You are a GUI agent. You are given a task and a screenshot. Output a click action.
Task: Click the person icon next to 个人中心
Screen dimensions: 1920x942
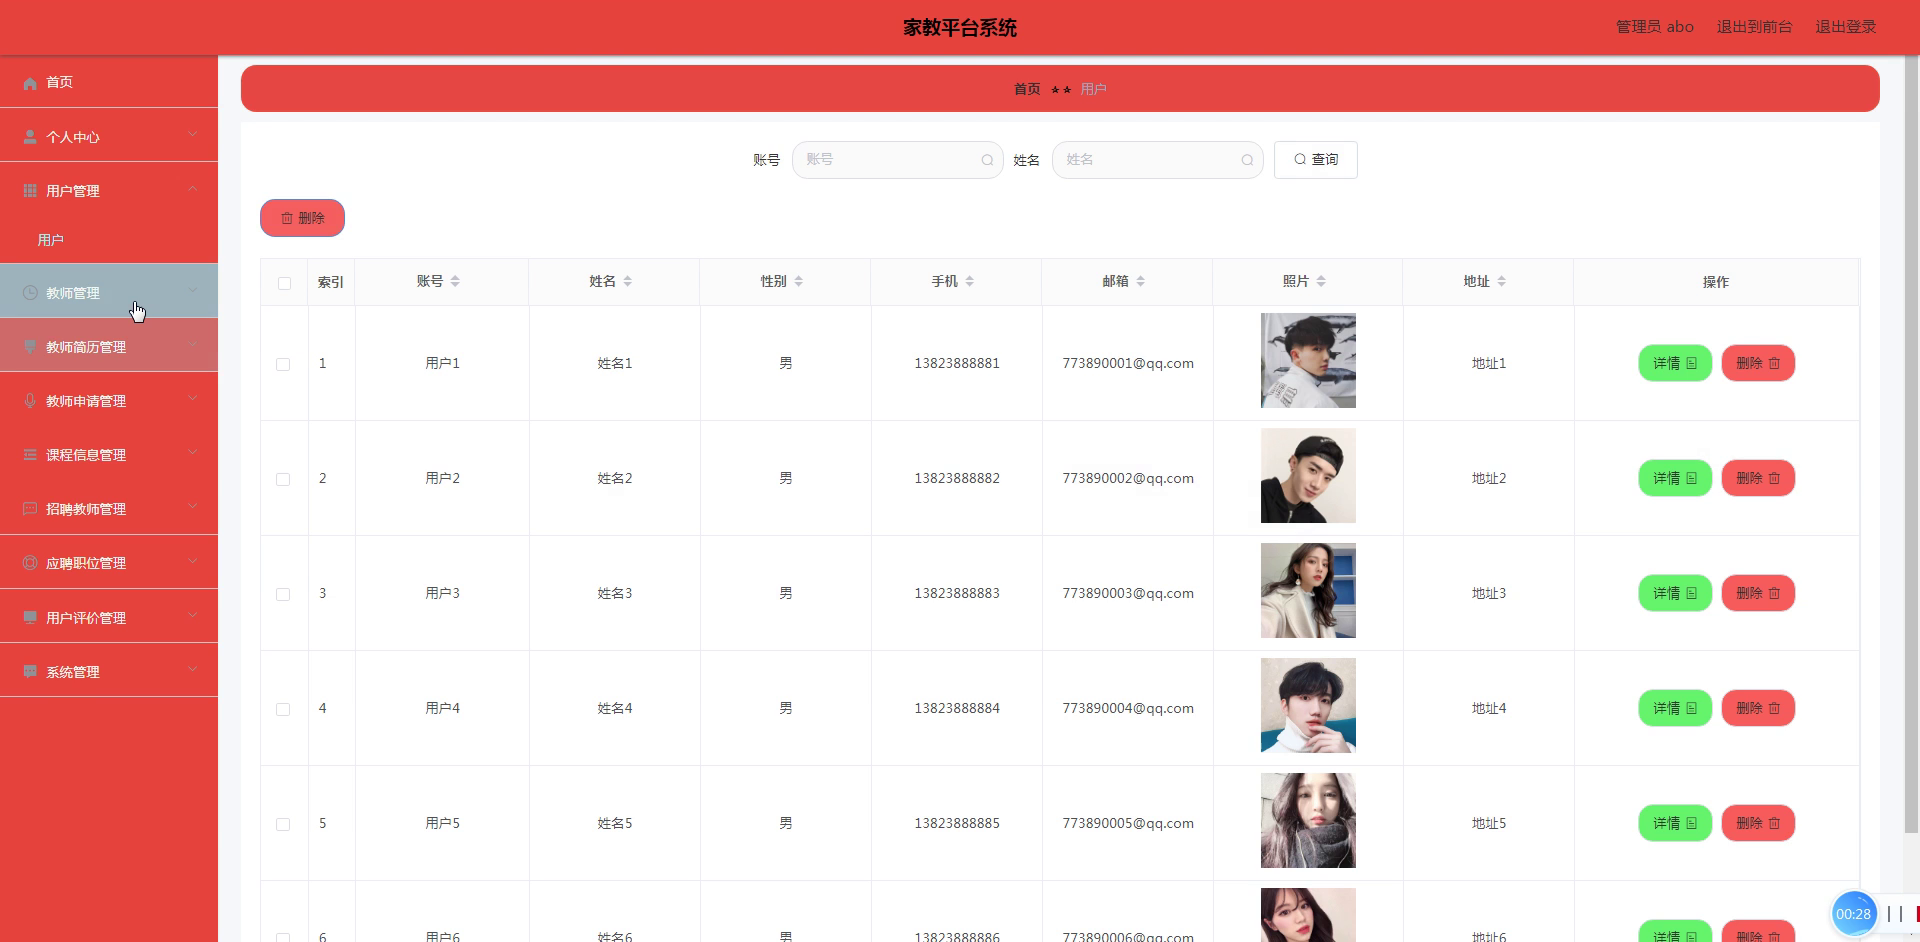click(x=30, y=137)
